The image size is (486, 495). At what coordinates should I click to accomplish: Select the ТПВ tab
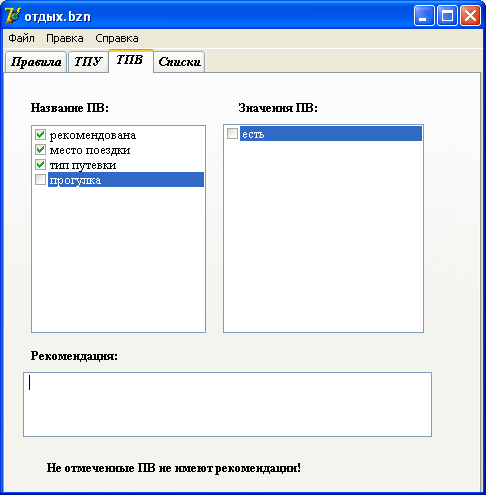click(130, 60)
